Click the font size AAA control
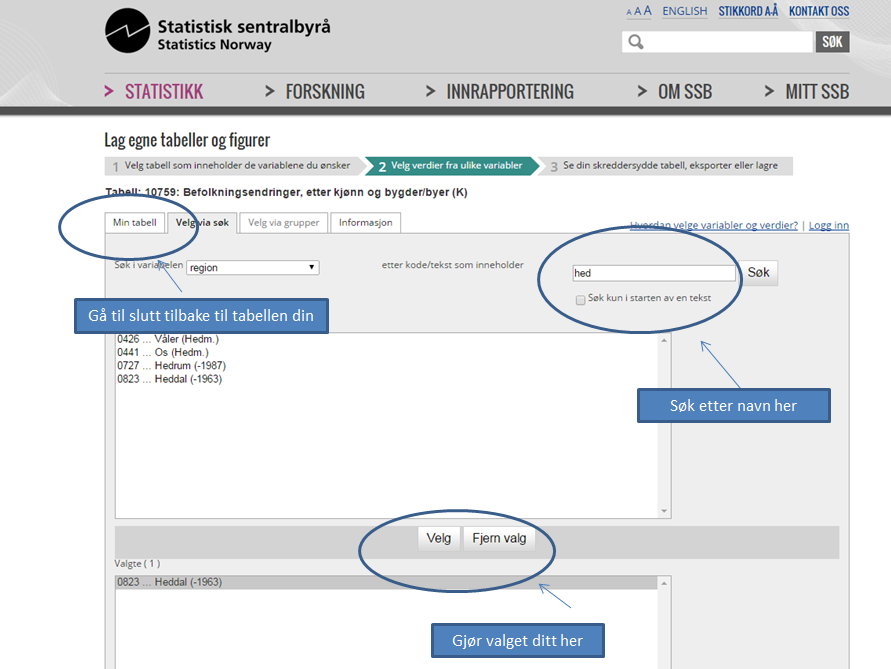This screenshot has height=669, width=891. [639, 11]
